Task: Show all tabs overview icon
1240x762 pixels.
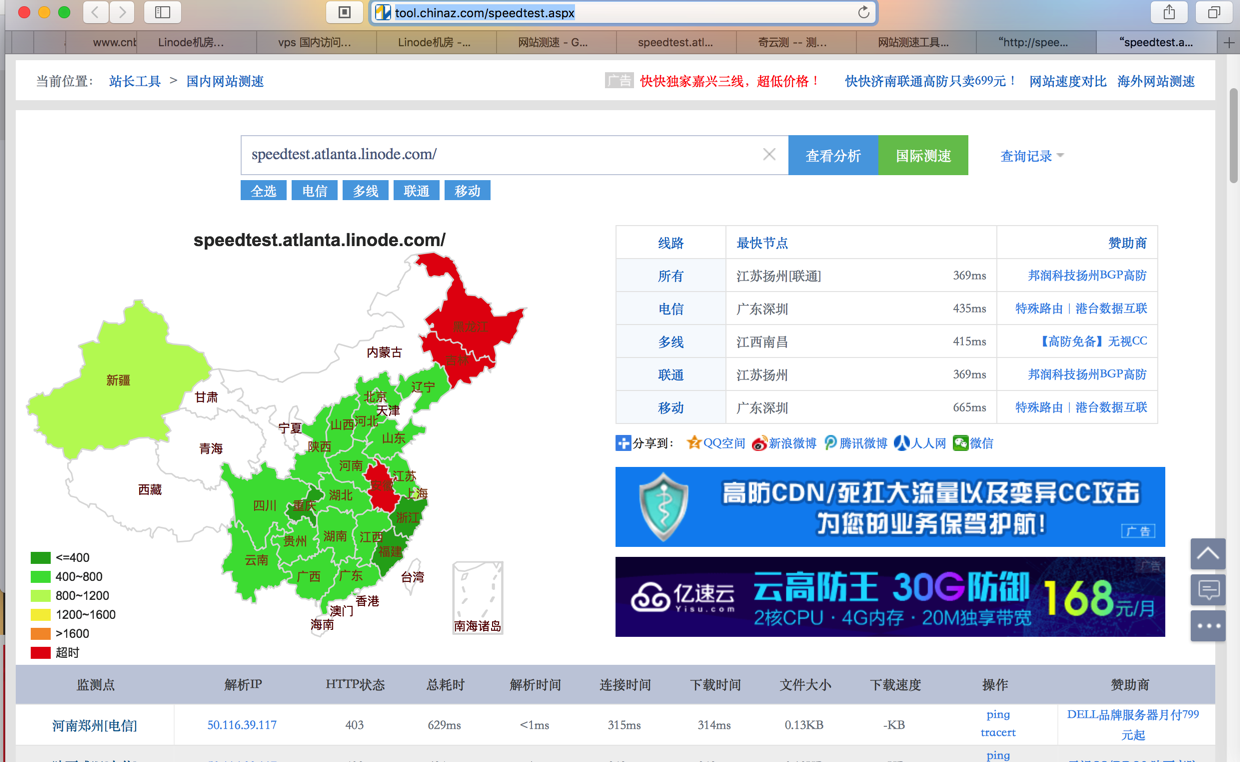Action: [x=1214, y=13]
